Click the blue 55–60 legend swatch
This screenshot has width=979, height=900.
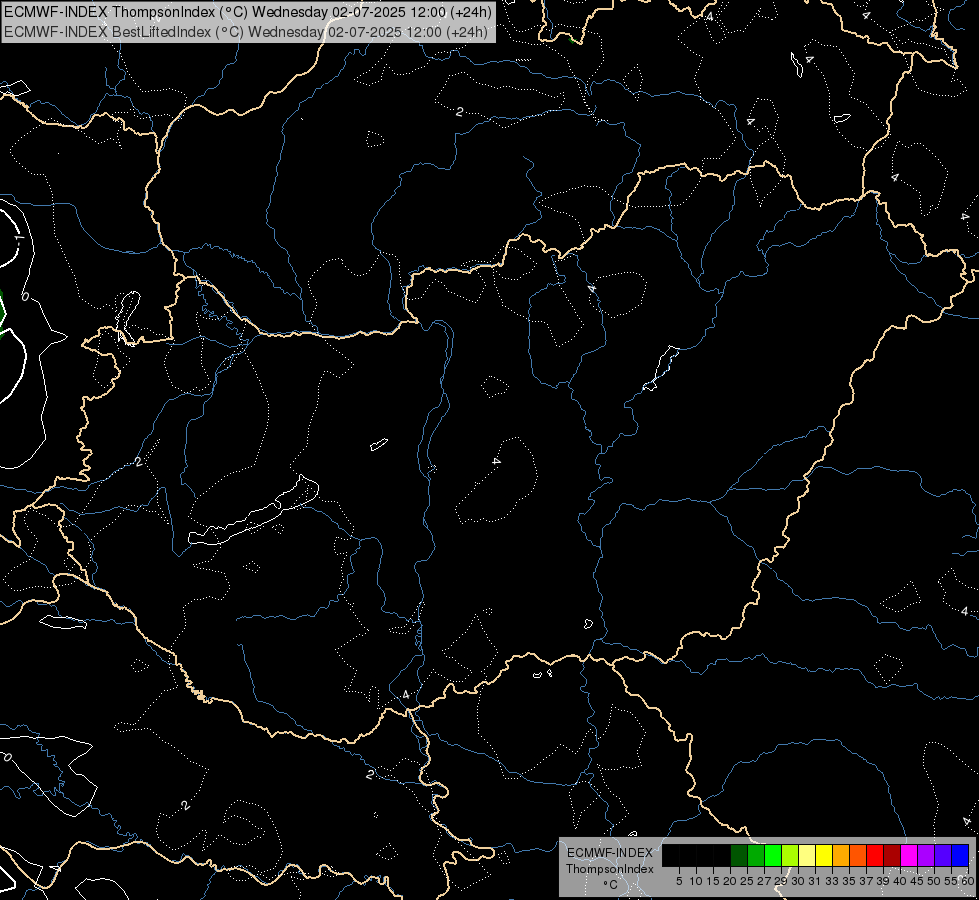click(960, 855)
